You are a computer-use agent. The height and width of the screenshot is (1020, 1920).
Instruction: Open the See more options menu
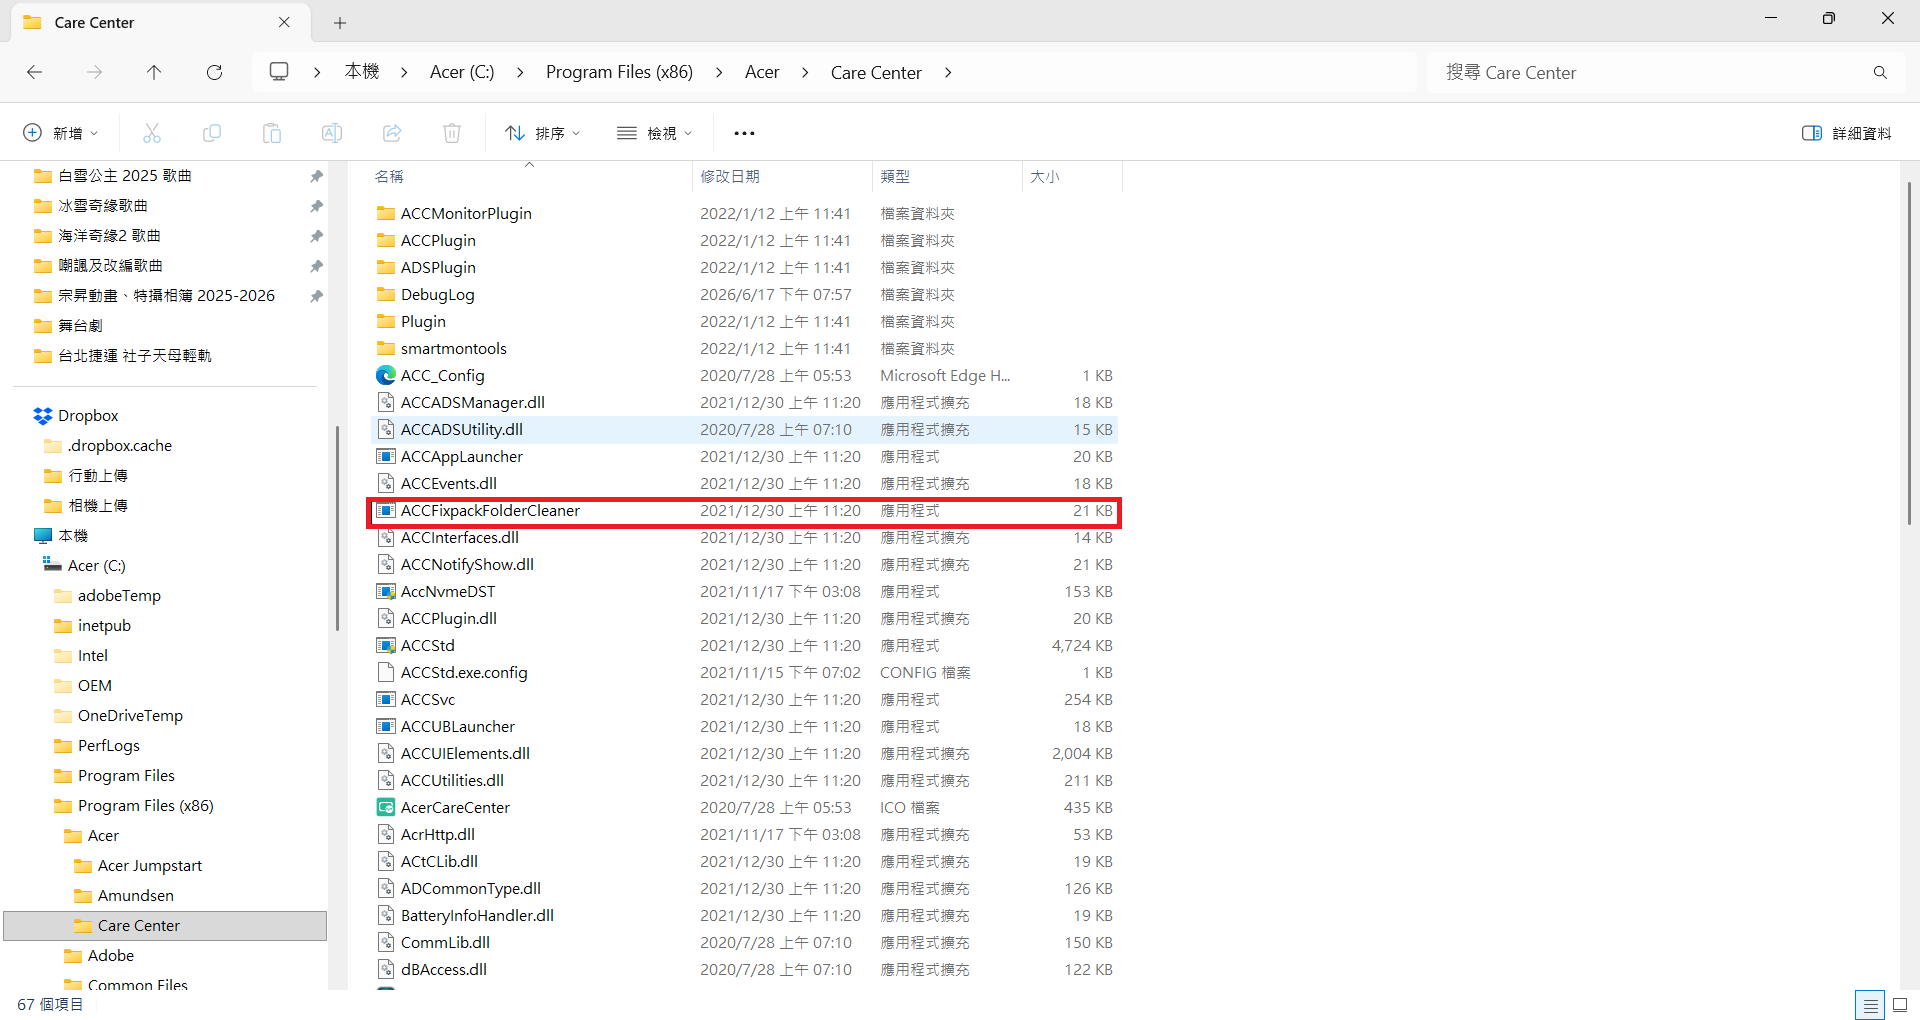pos(744,133)
